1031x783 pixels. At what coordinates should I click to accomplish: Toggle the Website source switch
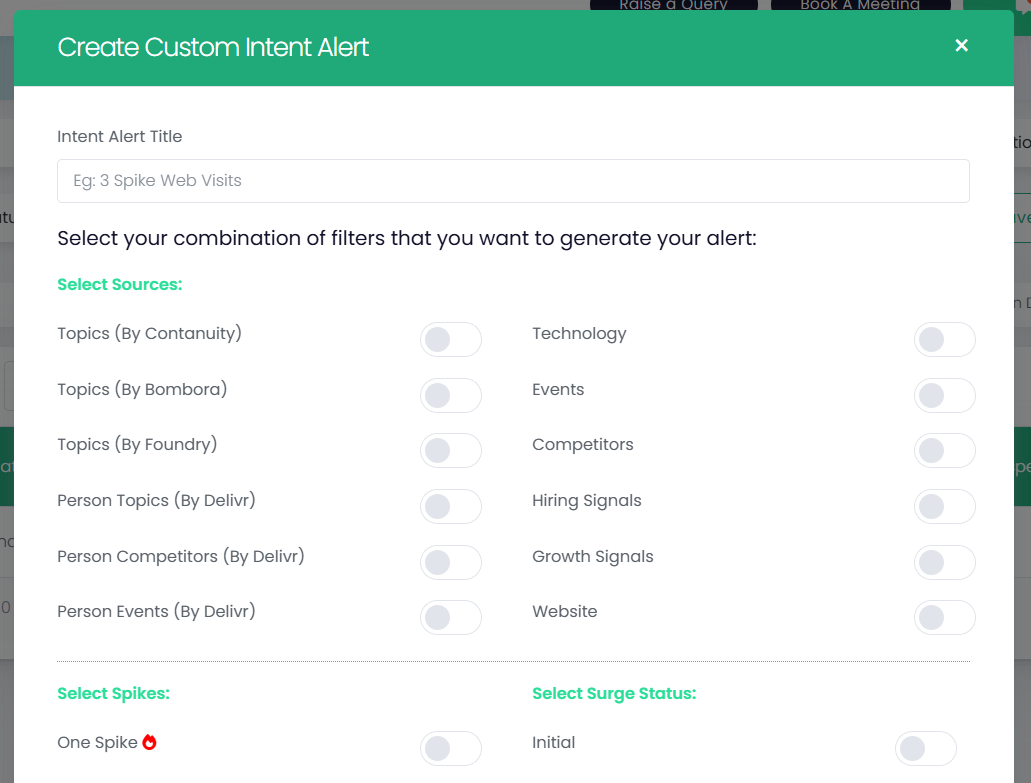(x=944, y=618)
